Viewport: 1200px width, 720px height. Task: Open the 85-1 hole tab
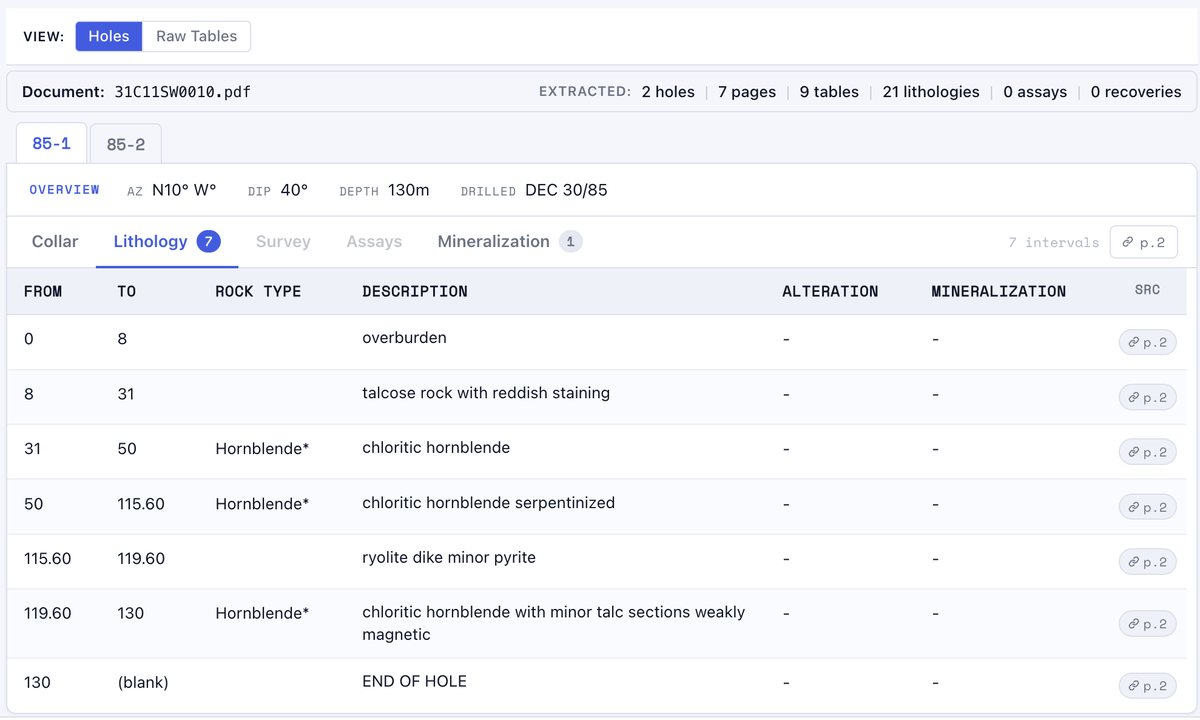point(51,144)
